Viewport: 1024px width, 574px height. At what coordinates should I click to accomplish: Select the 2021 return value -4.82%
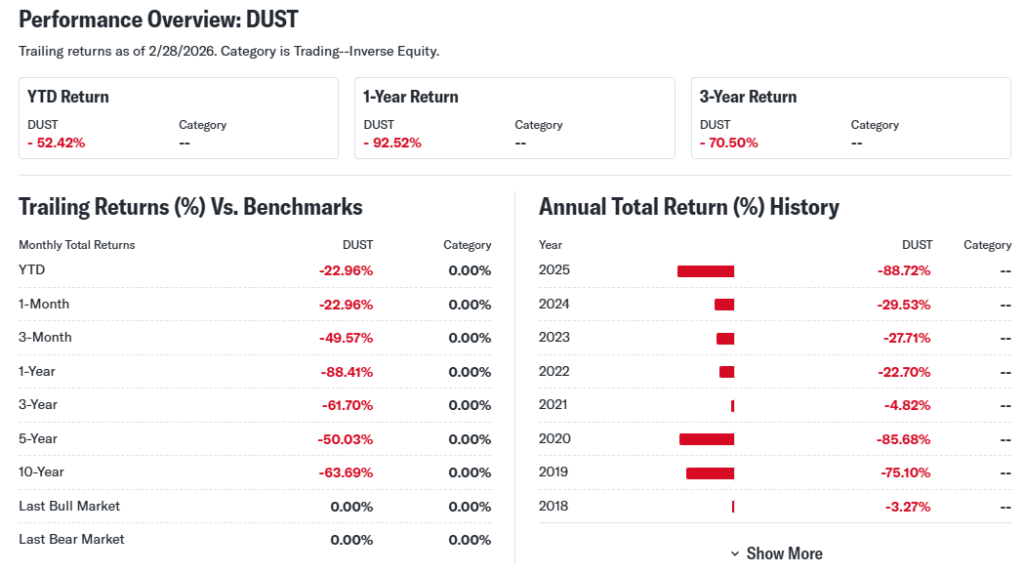coord(907,405)
